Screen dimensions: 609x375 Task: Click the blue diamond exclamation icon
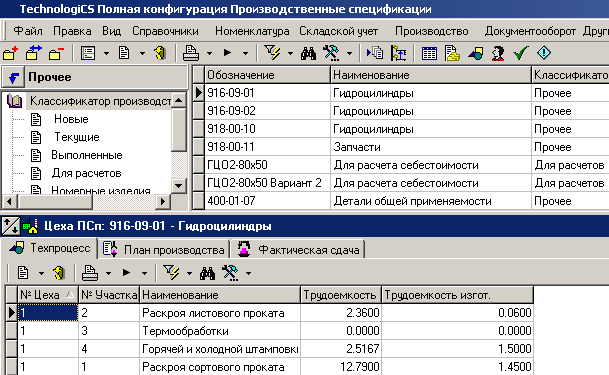[544, 53]
